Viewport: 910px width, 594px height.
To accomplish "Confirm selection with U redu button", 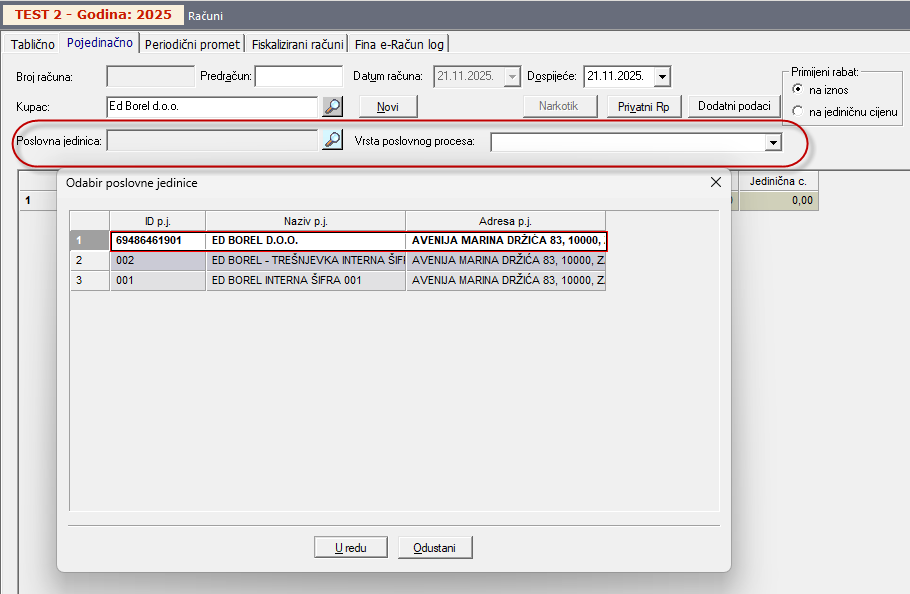I will pyautogui.click(x=349, y=547).
